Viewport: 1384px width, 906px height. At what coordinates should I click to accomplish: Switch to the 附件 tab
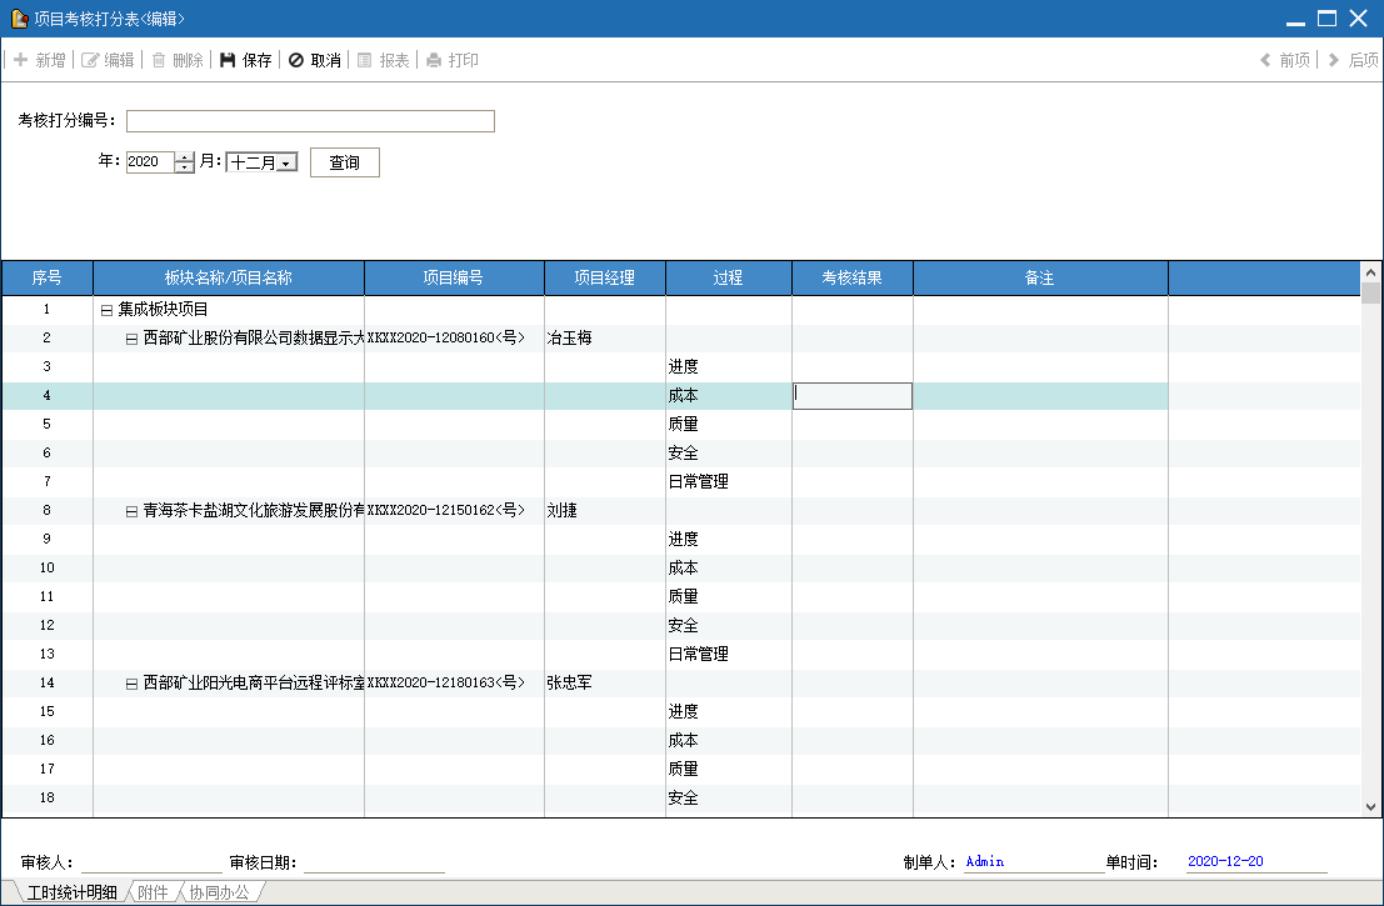tap(153, 892)
